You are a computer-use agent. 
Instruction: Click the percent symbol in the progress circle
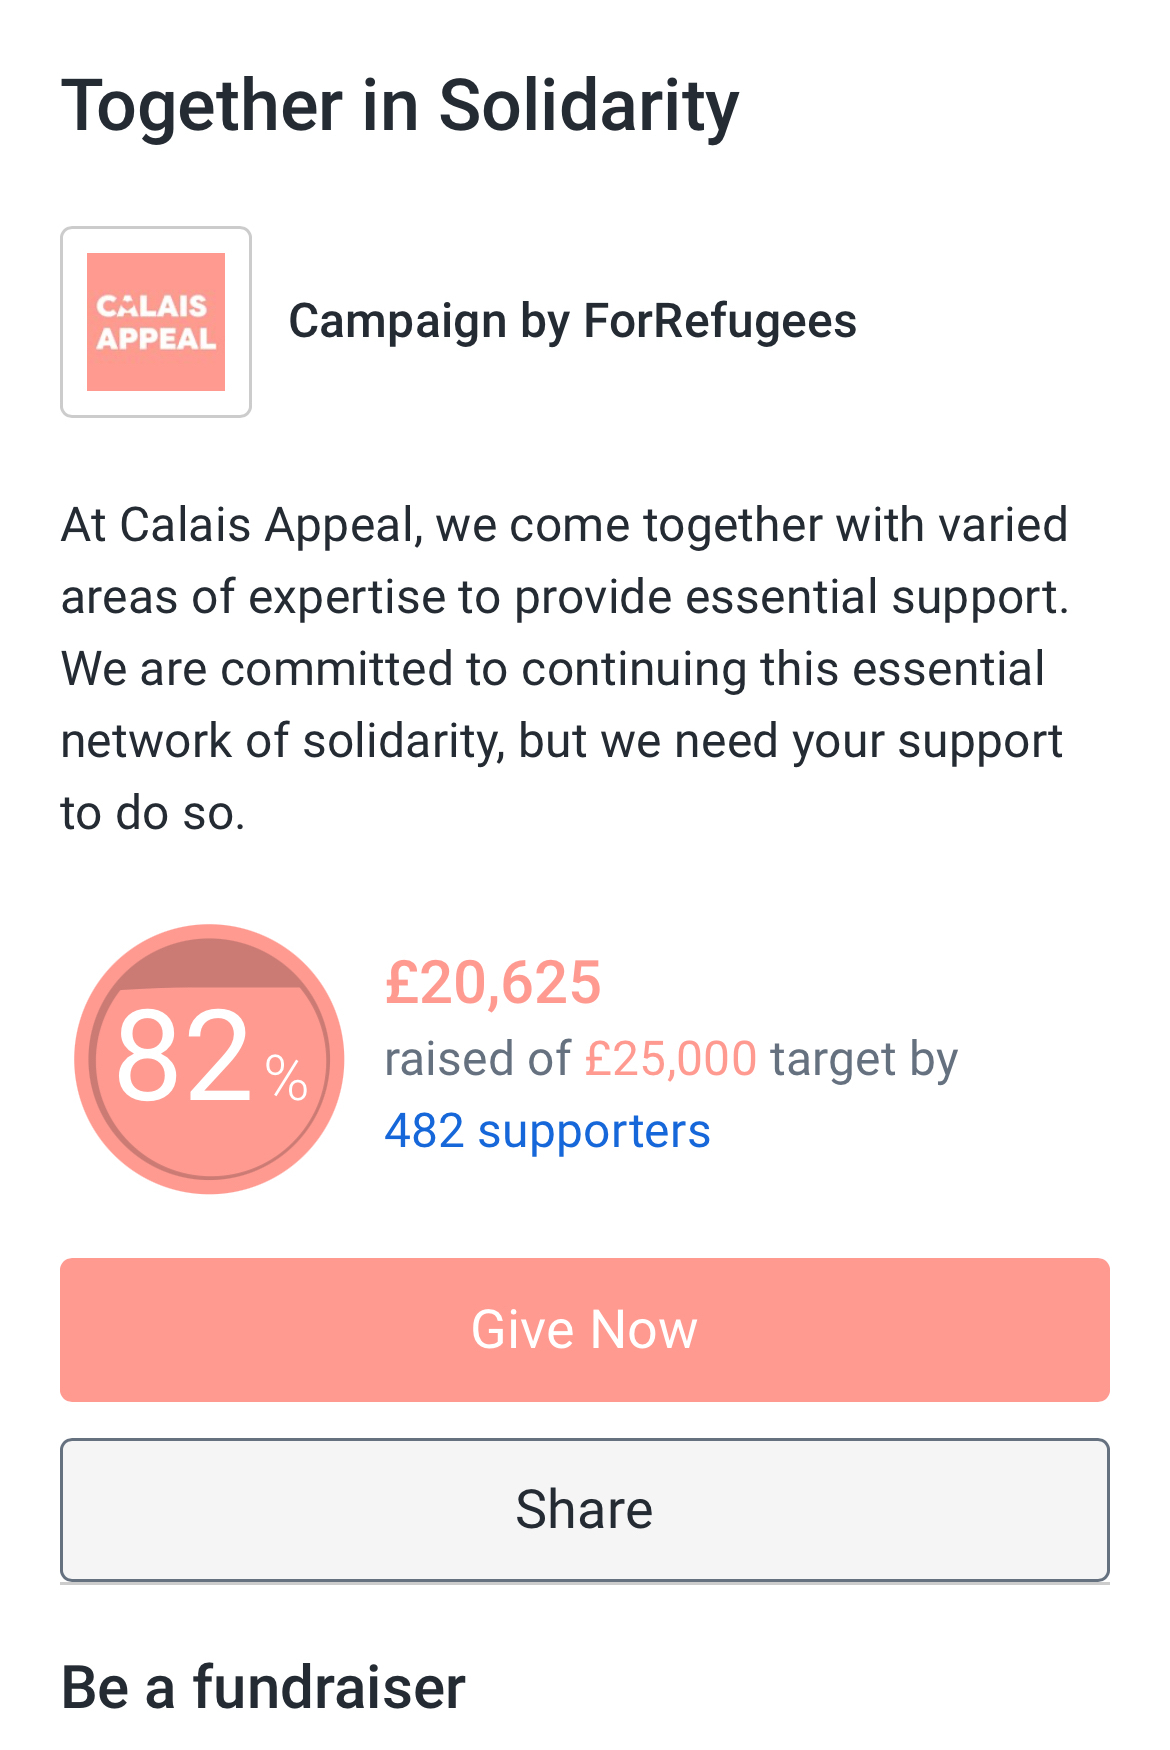click(286, 1078)
